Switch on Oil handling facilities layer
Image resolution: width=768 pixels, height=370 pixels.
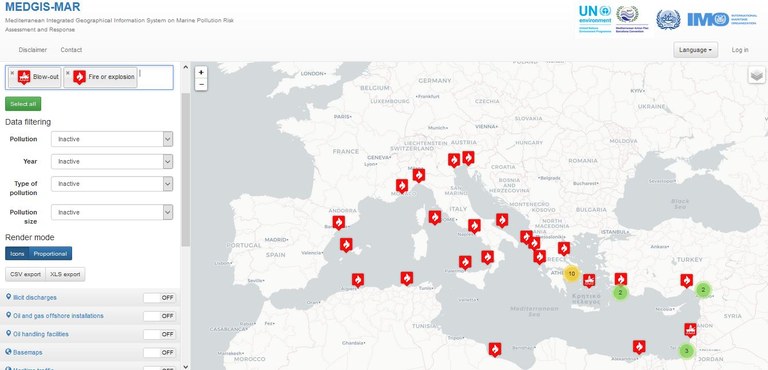point(160,334)
